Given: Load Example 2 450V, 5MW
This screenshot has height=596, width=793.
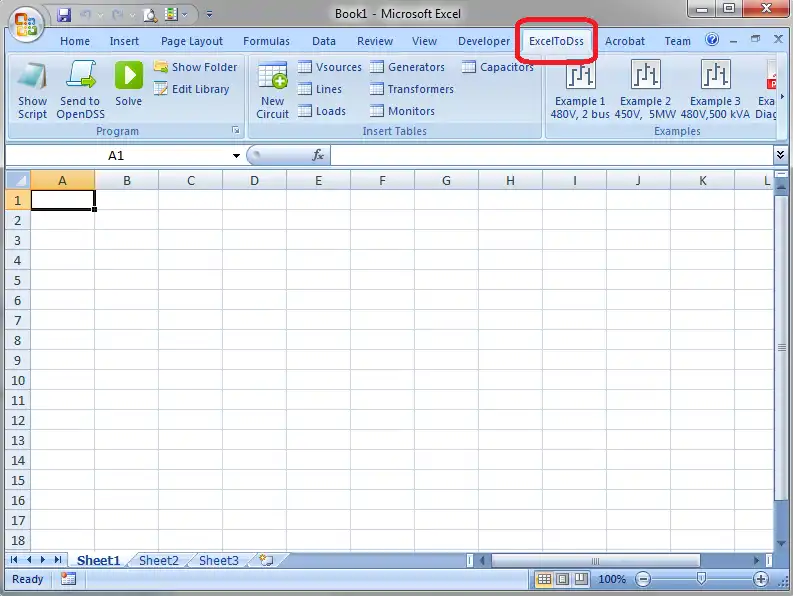Looking at the screenshot, I should pyautogui.click(x=645, y=90).
